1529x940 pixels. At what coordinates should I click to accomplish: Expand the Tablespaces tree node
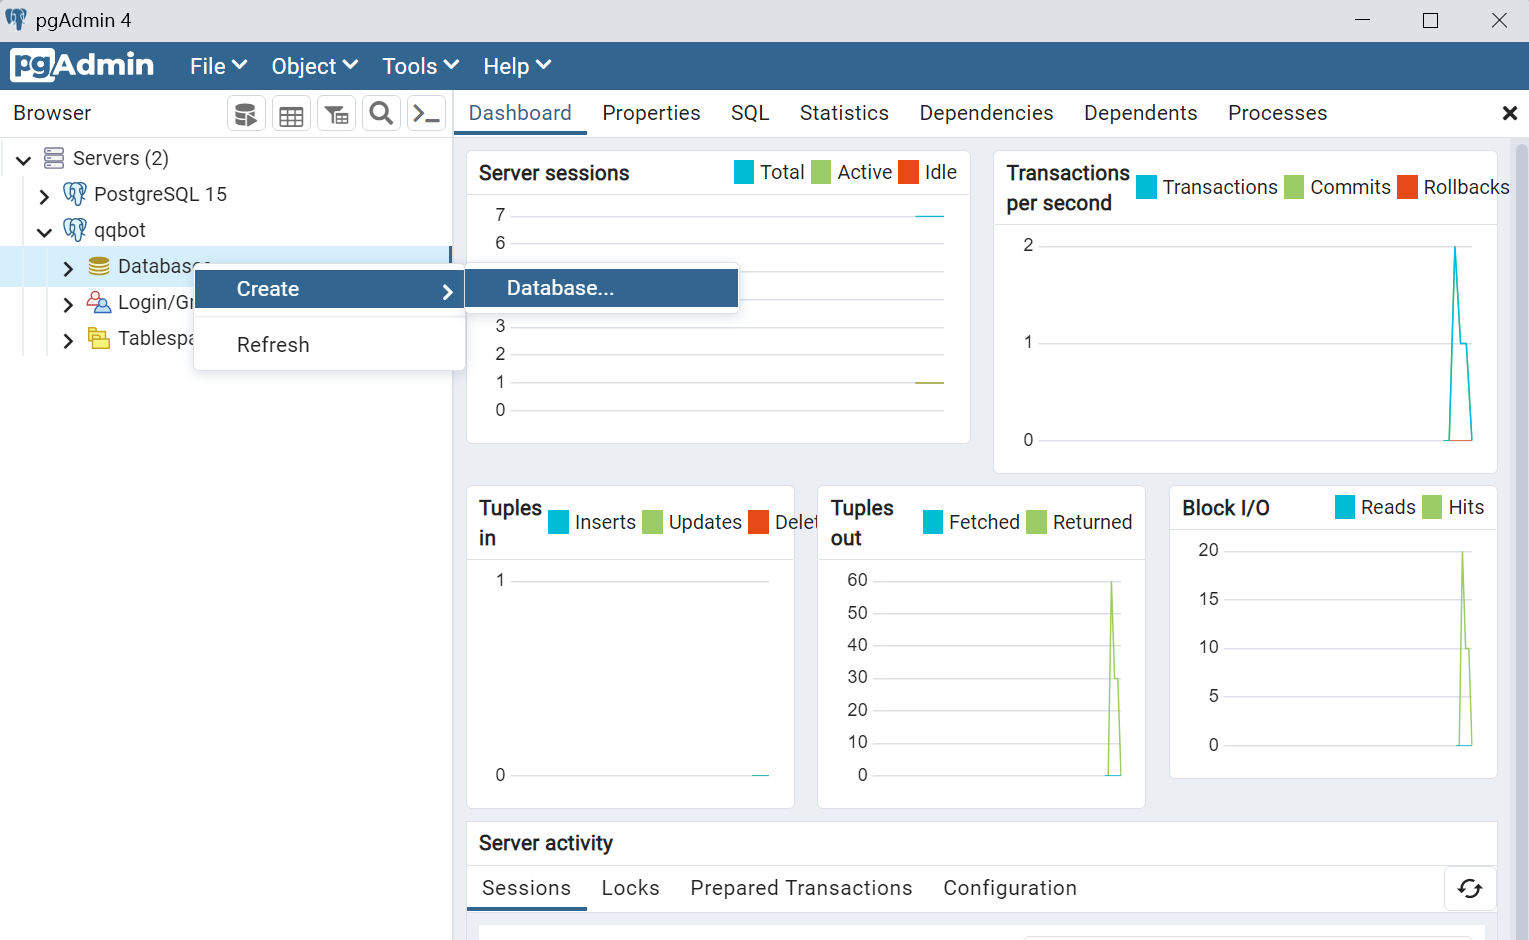click(68, 340)
